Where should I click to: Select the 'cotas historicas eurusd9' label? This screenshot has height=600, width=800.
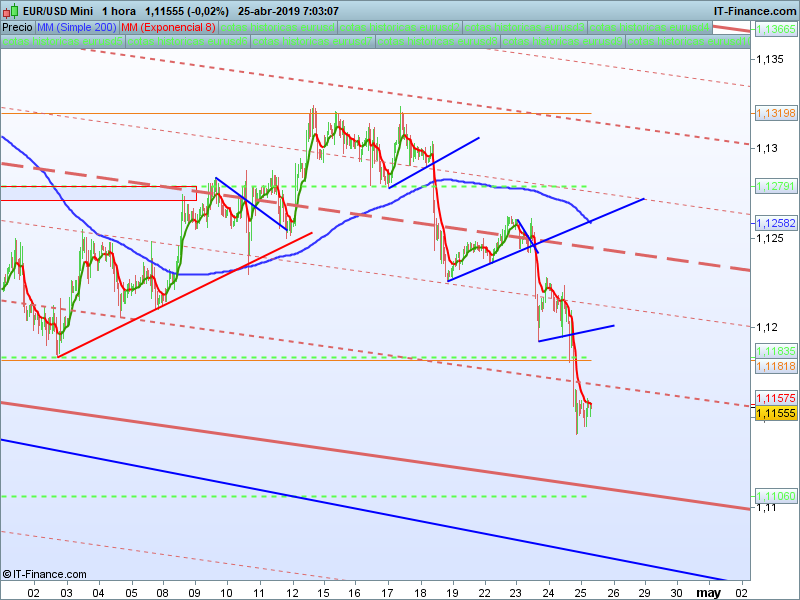562,41
